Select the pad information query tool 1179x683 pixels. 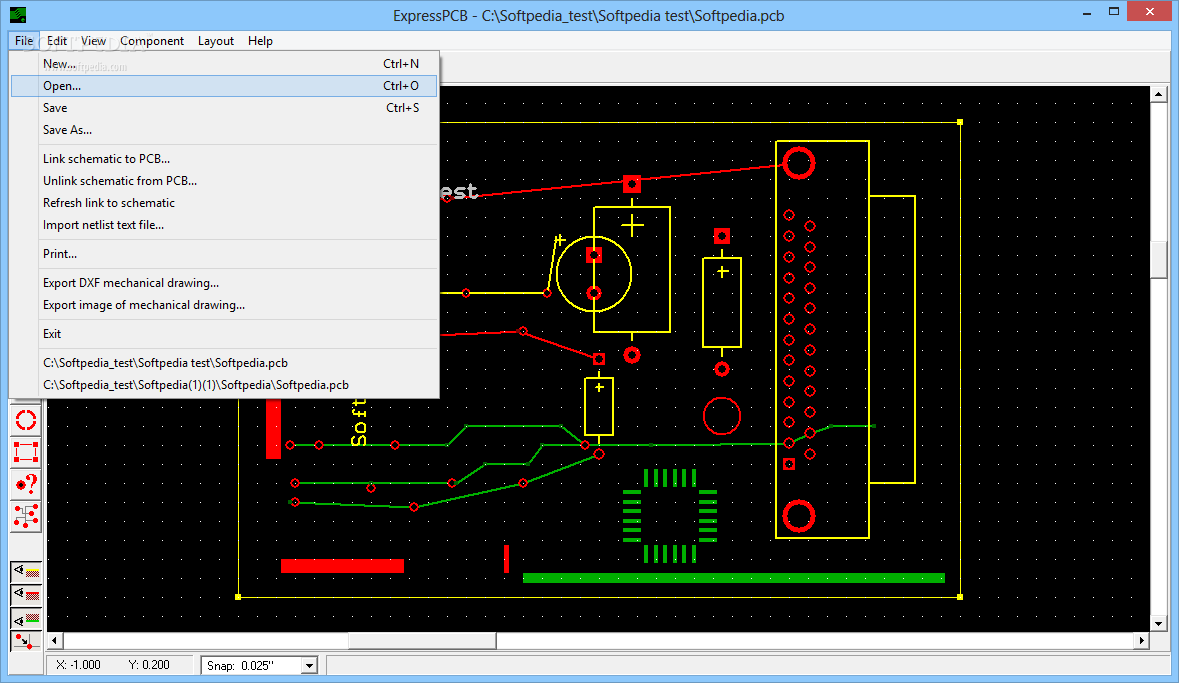26,484
